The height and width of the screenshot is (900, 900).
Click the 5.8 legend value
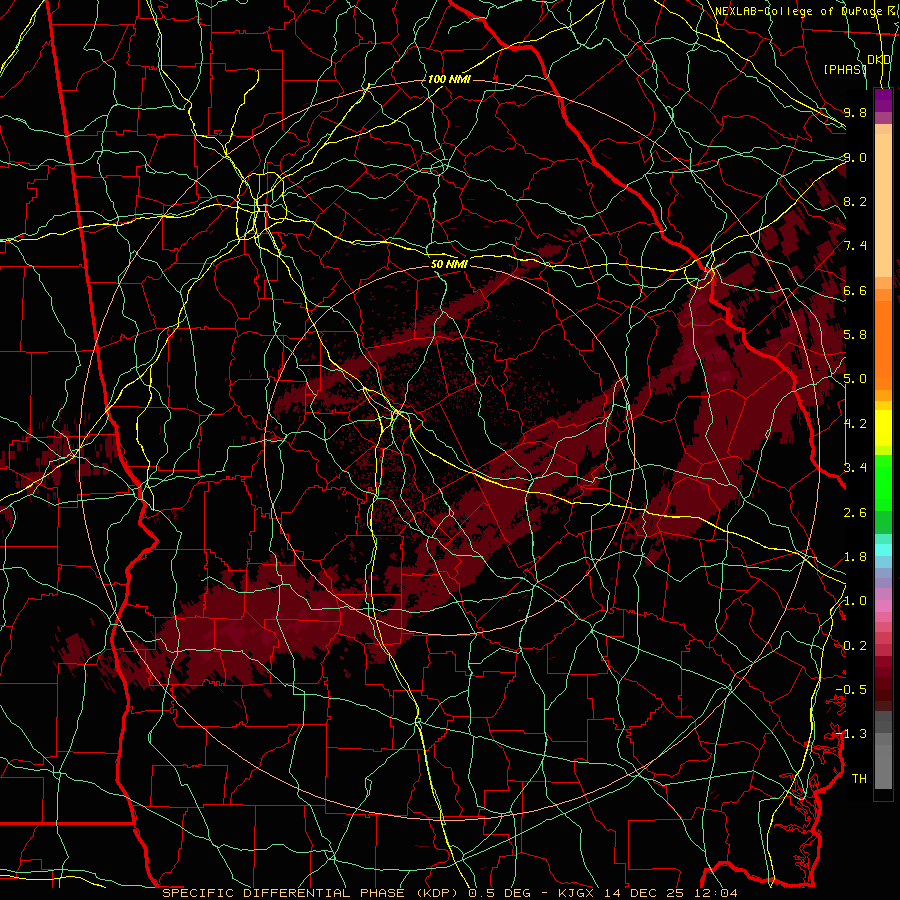click(855, 335)
